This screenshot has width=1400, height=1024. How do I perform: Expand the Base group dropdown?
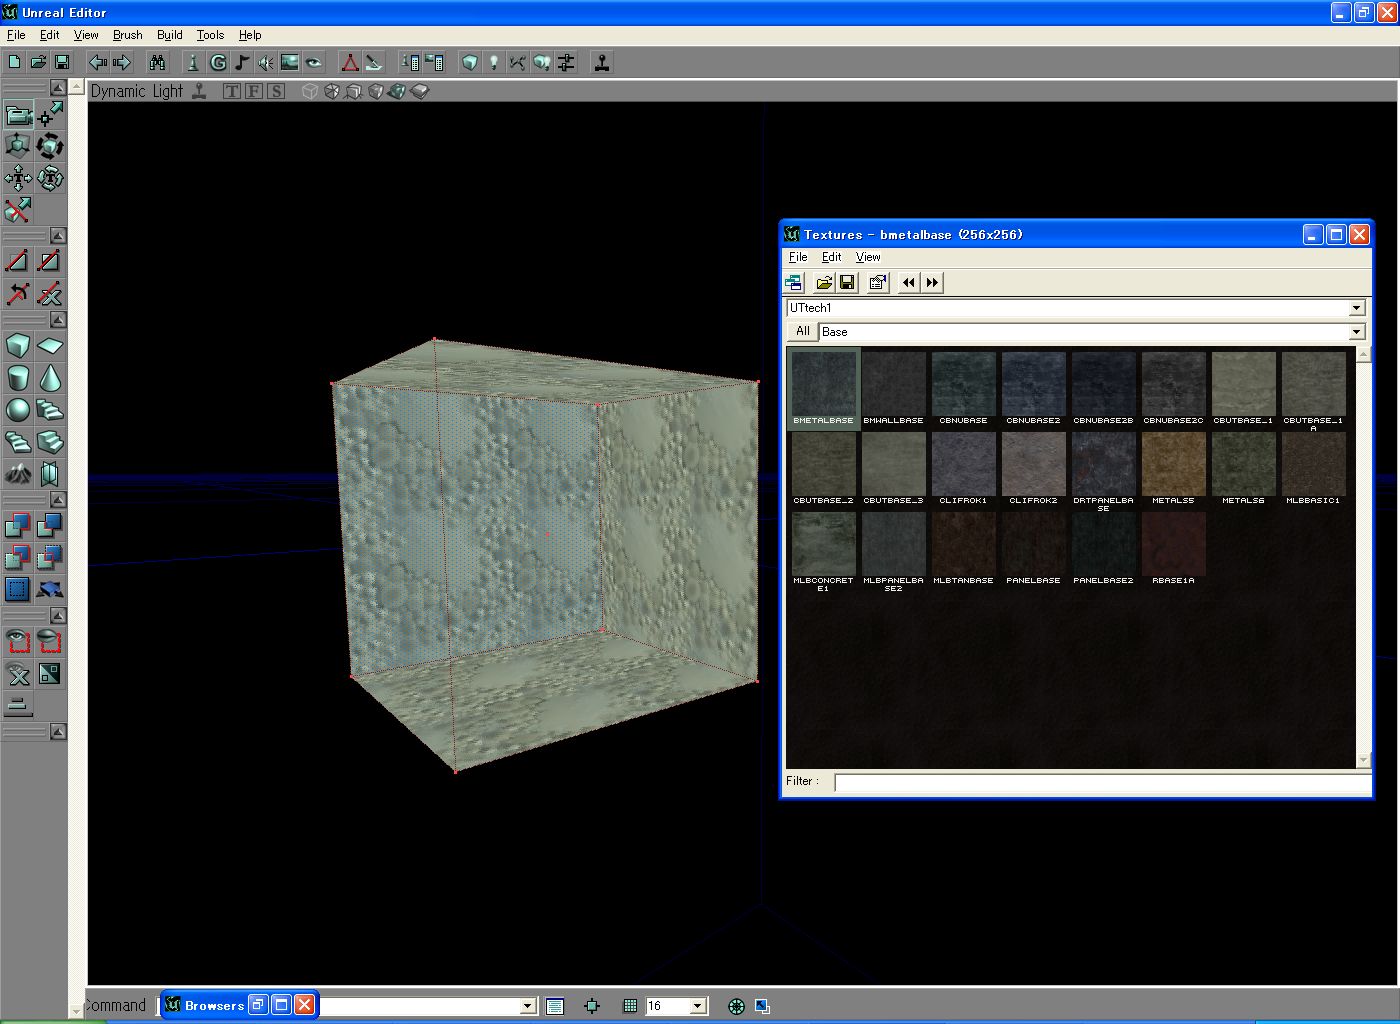point(1356,332)
